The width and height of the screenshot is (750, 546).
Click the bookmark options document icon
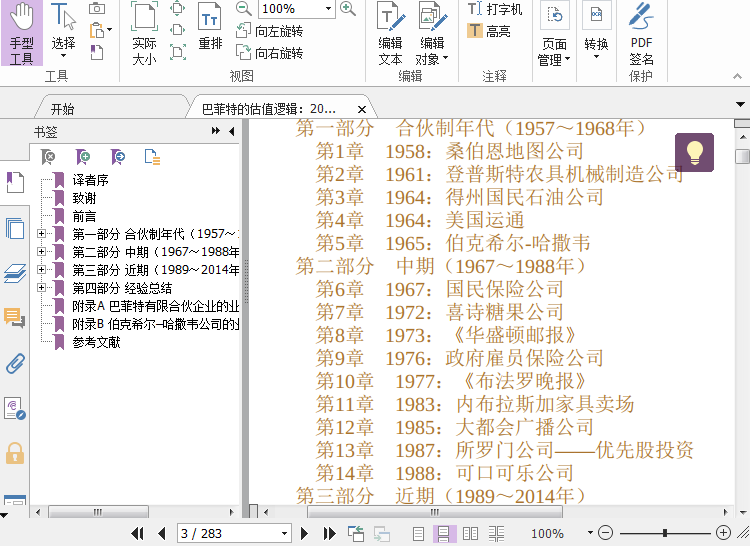(x=152, y=156)
